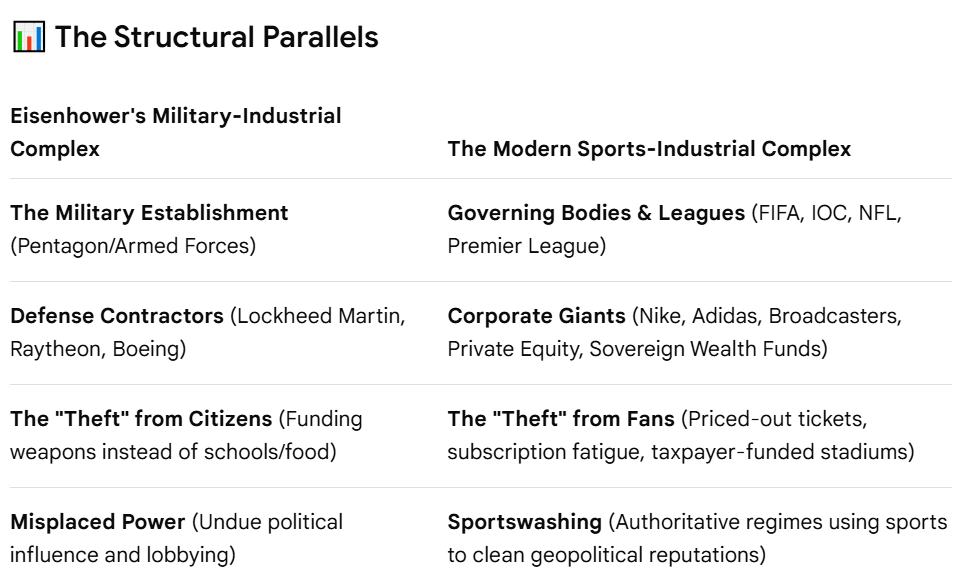Image resolution: width=967 pixels, height=587 pixels.
Task: Click 'The "Theft" from Citizens' bold text
Action: coord(141,419)
